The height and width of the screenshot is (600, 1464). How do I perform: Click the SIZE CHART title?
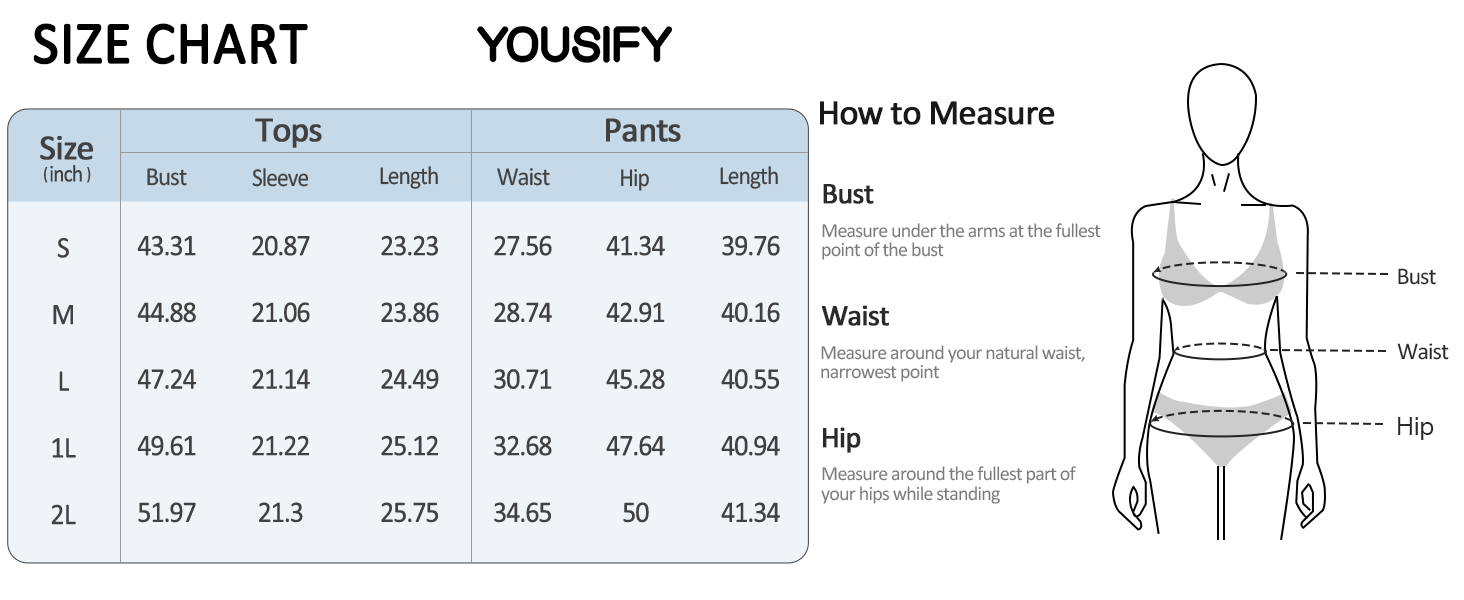170,46
